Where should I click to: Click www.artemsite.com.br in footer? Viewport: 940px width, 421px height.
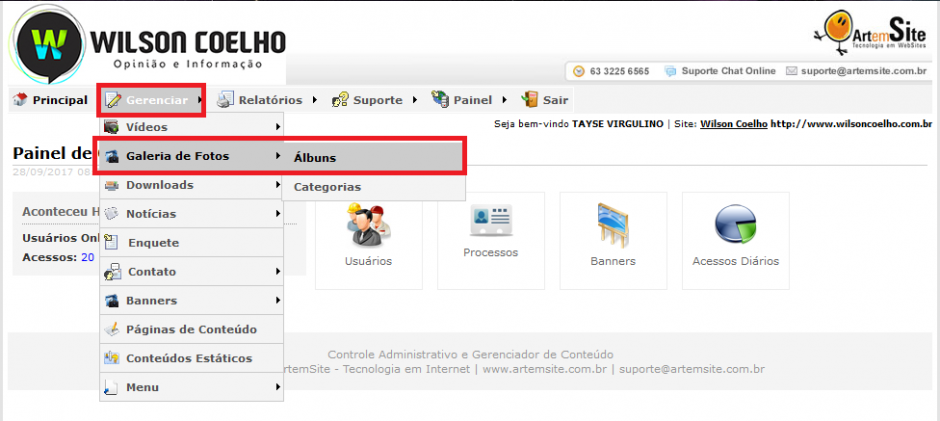[545, 369]
